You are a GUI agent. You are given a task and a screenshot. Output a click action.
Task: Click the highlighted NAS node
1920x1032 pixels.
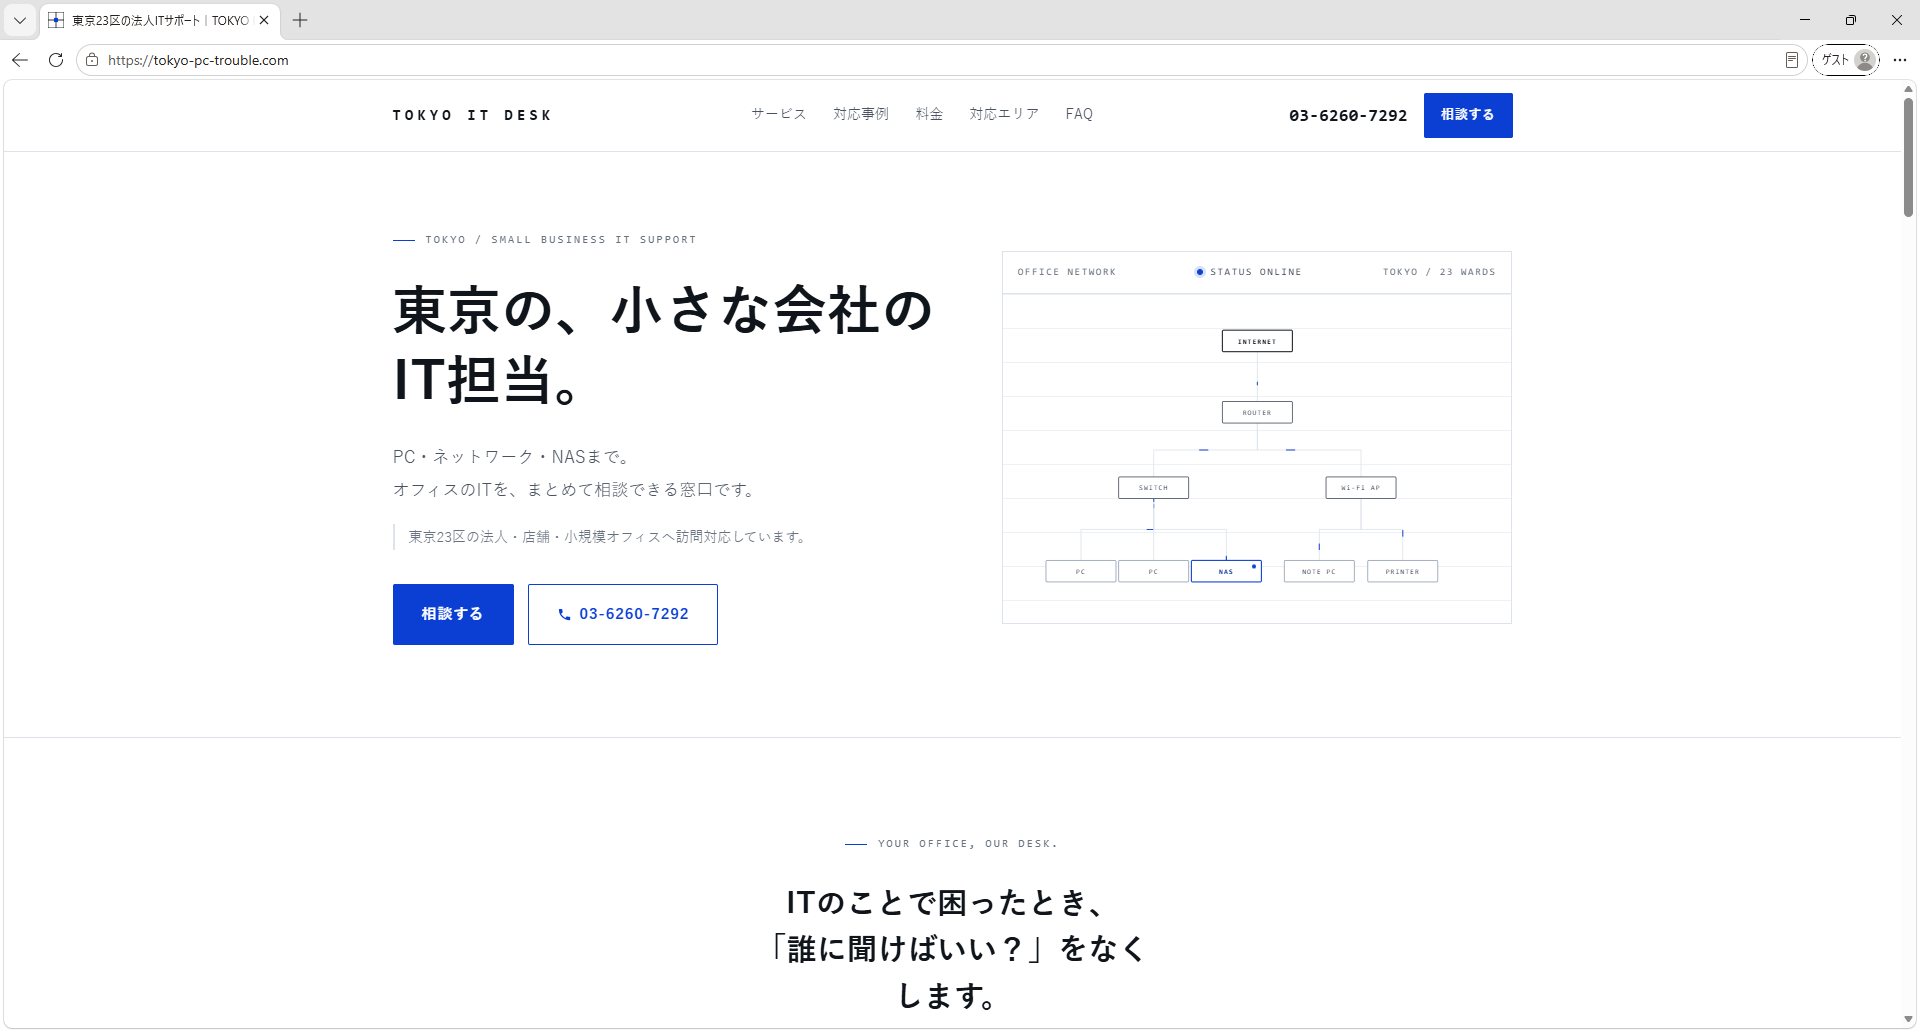pyautogui.click(x=1226, y=571)
